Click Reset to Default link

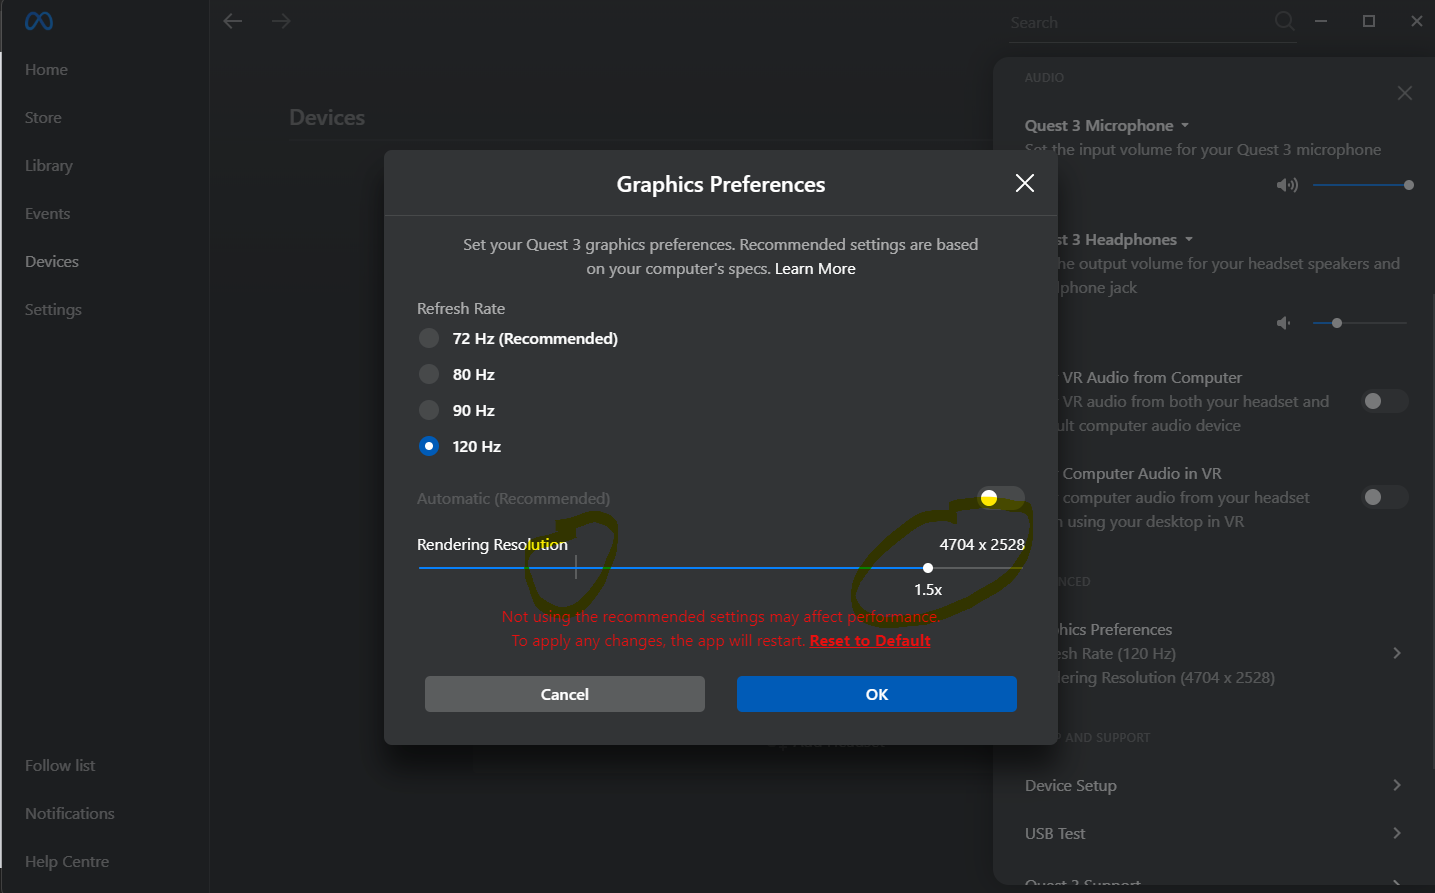pyautogui.click(x=870, y=640)
